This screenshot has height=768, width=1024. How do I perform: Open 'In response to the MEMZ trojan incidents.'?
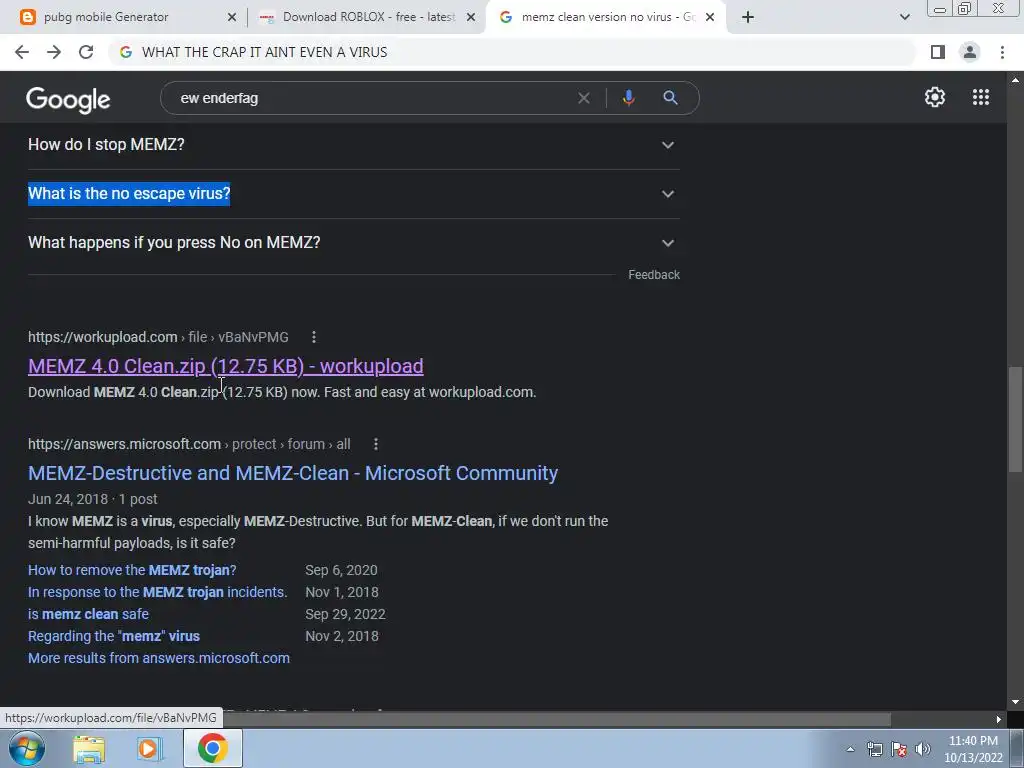[157, 592]
